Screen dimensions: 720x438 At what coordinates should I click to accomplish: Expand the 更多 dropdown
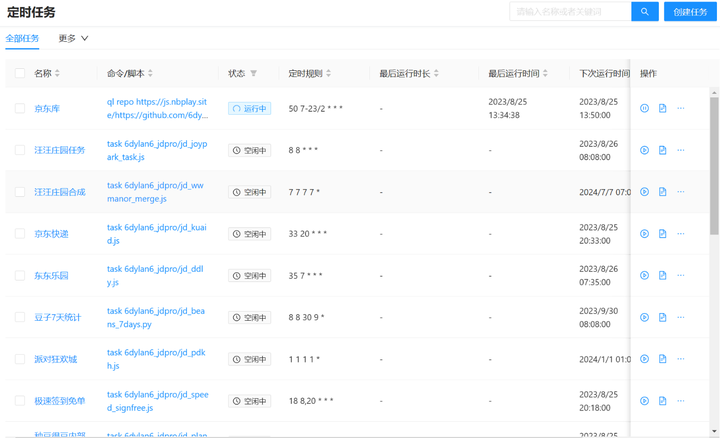[x=73, y=38]
